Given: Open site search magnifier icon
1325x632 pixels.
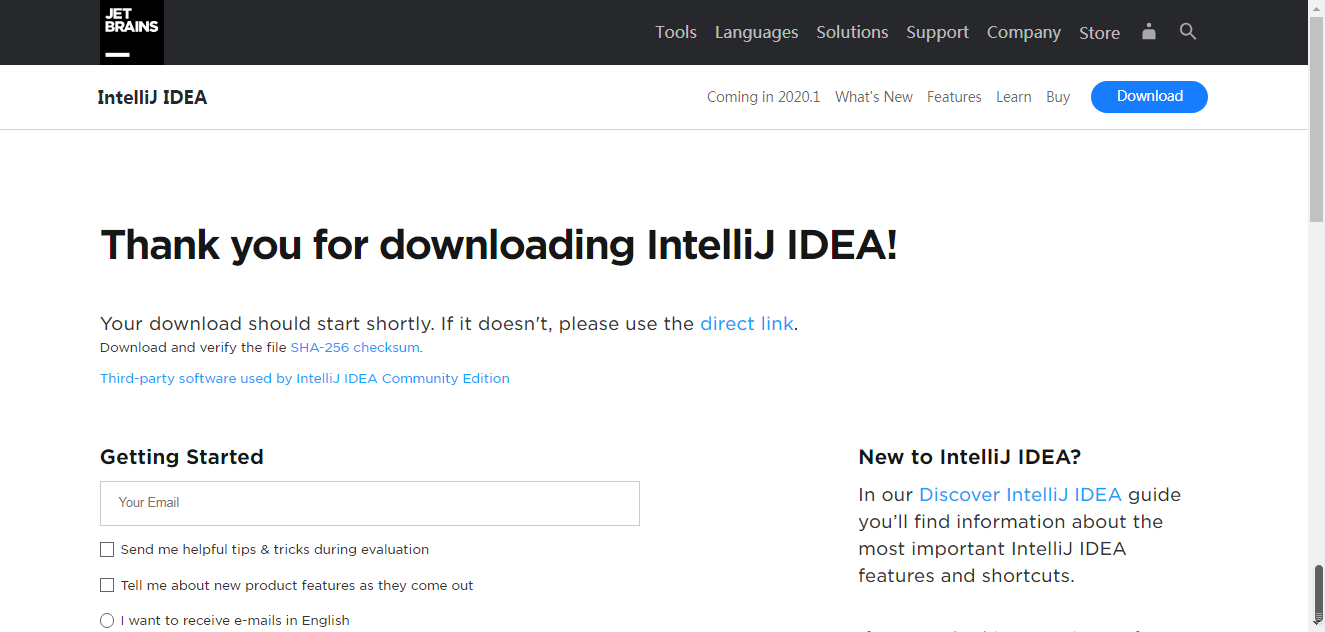Looking at the screenshot, I should coord(1188,32).
